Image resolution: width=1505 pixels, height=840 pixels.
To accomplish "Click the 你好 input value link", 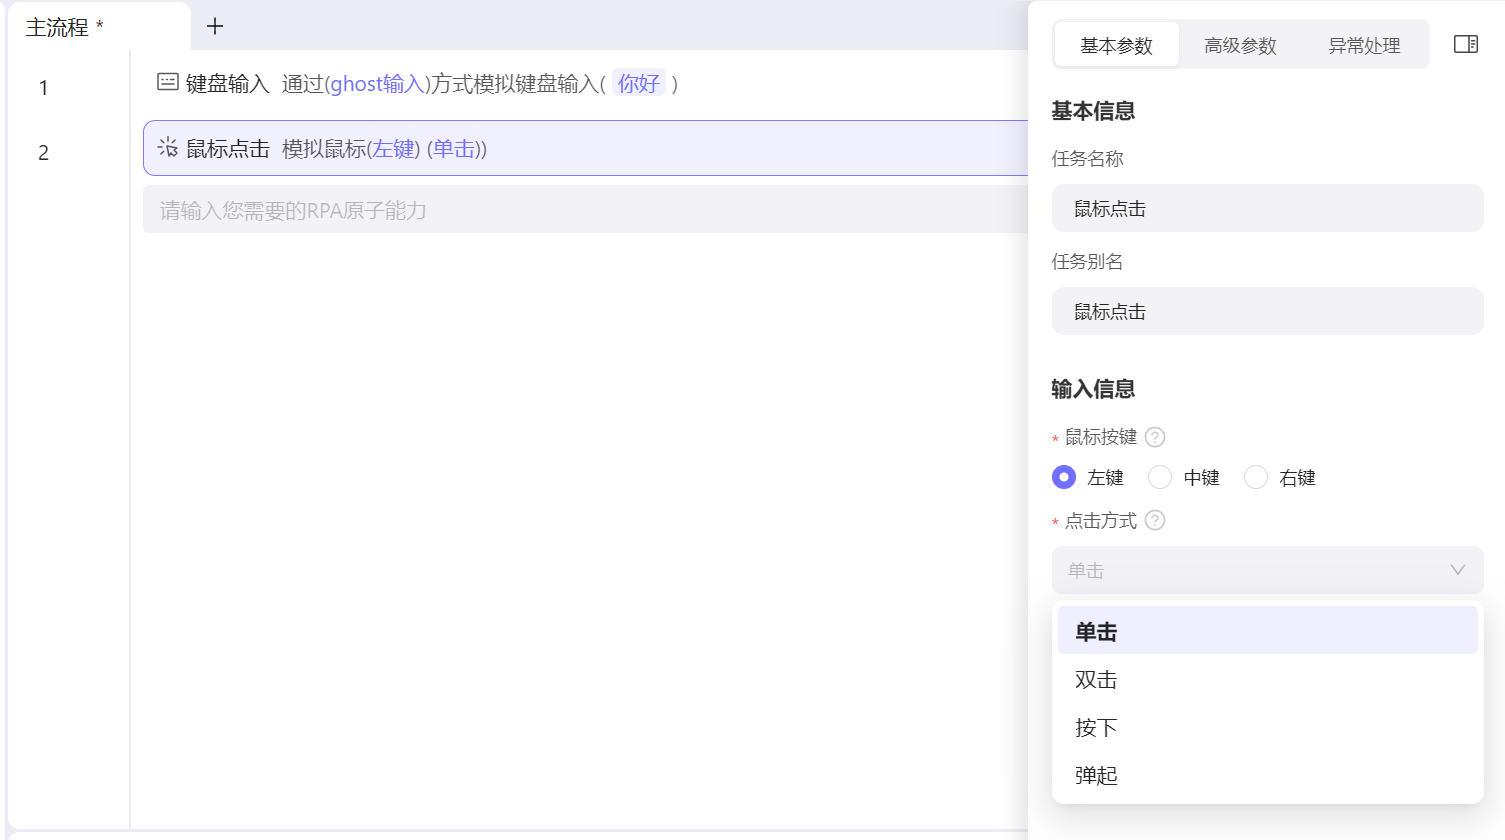I will (x=639, y=84).
